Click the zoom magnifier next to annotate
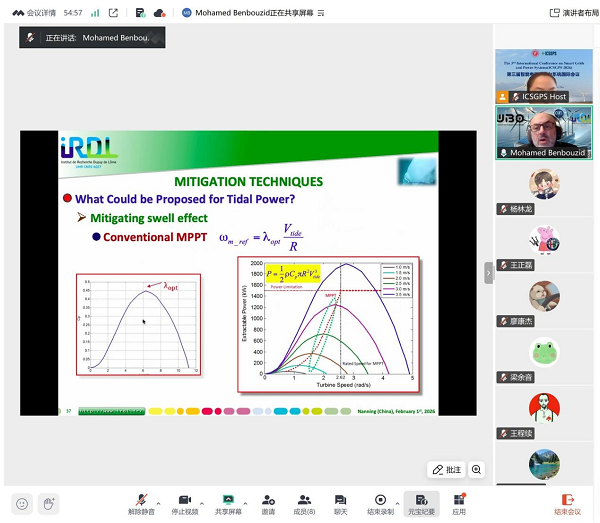This screenshot has height=523, width=600. click(x=477, y=469)
